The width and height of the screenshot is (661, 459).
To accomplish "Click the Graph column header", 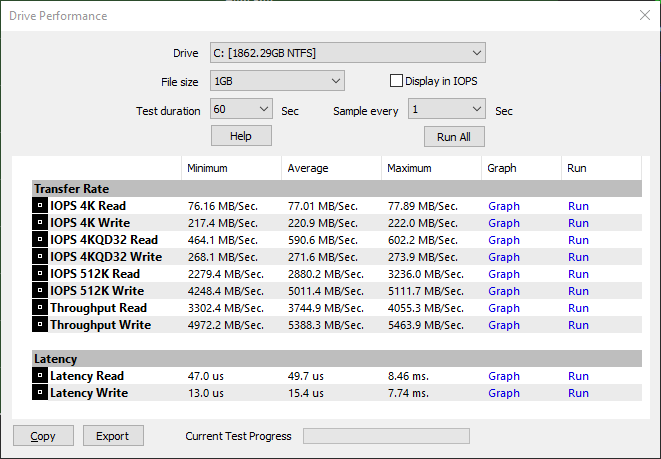I will 521,168.
